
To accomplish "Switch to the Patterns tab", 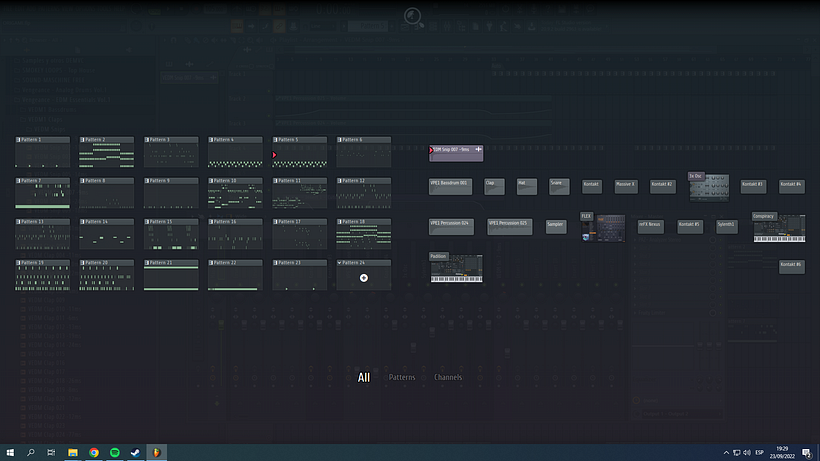I will click(x=402, y=377).
